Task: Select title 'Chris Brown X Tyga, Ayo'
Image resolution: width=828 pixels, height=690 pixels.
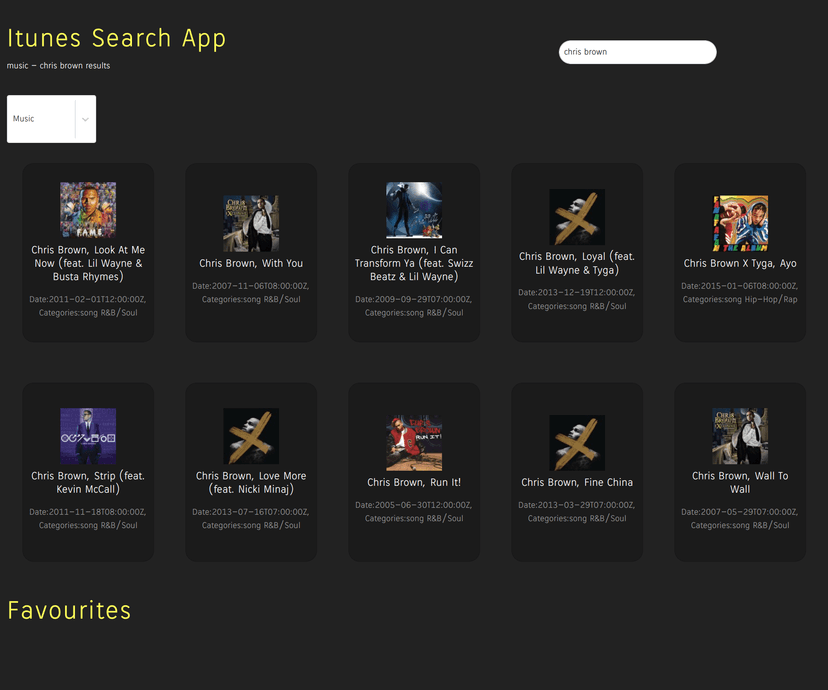Action: tap(740, 263)
